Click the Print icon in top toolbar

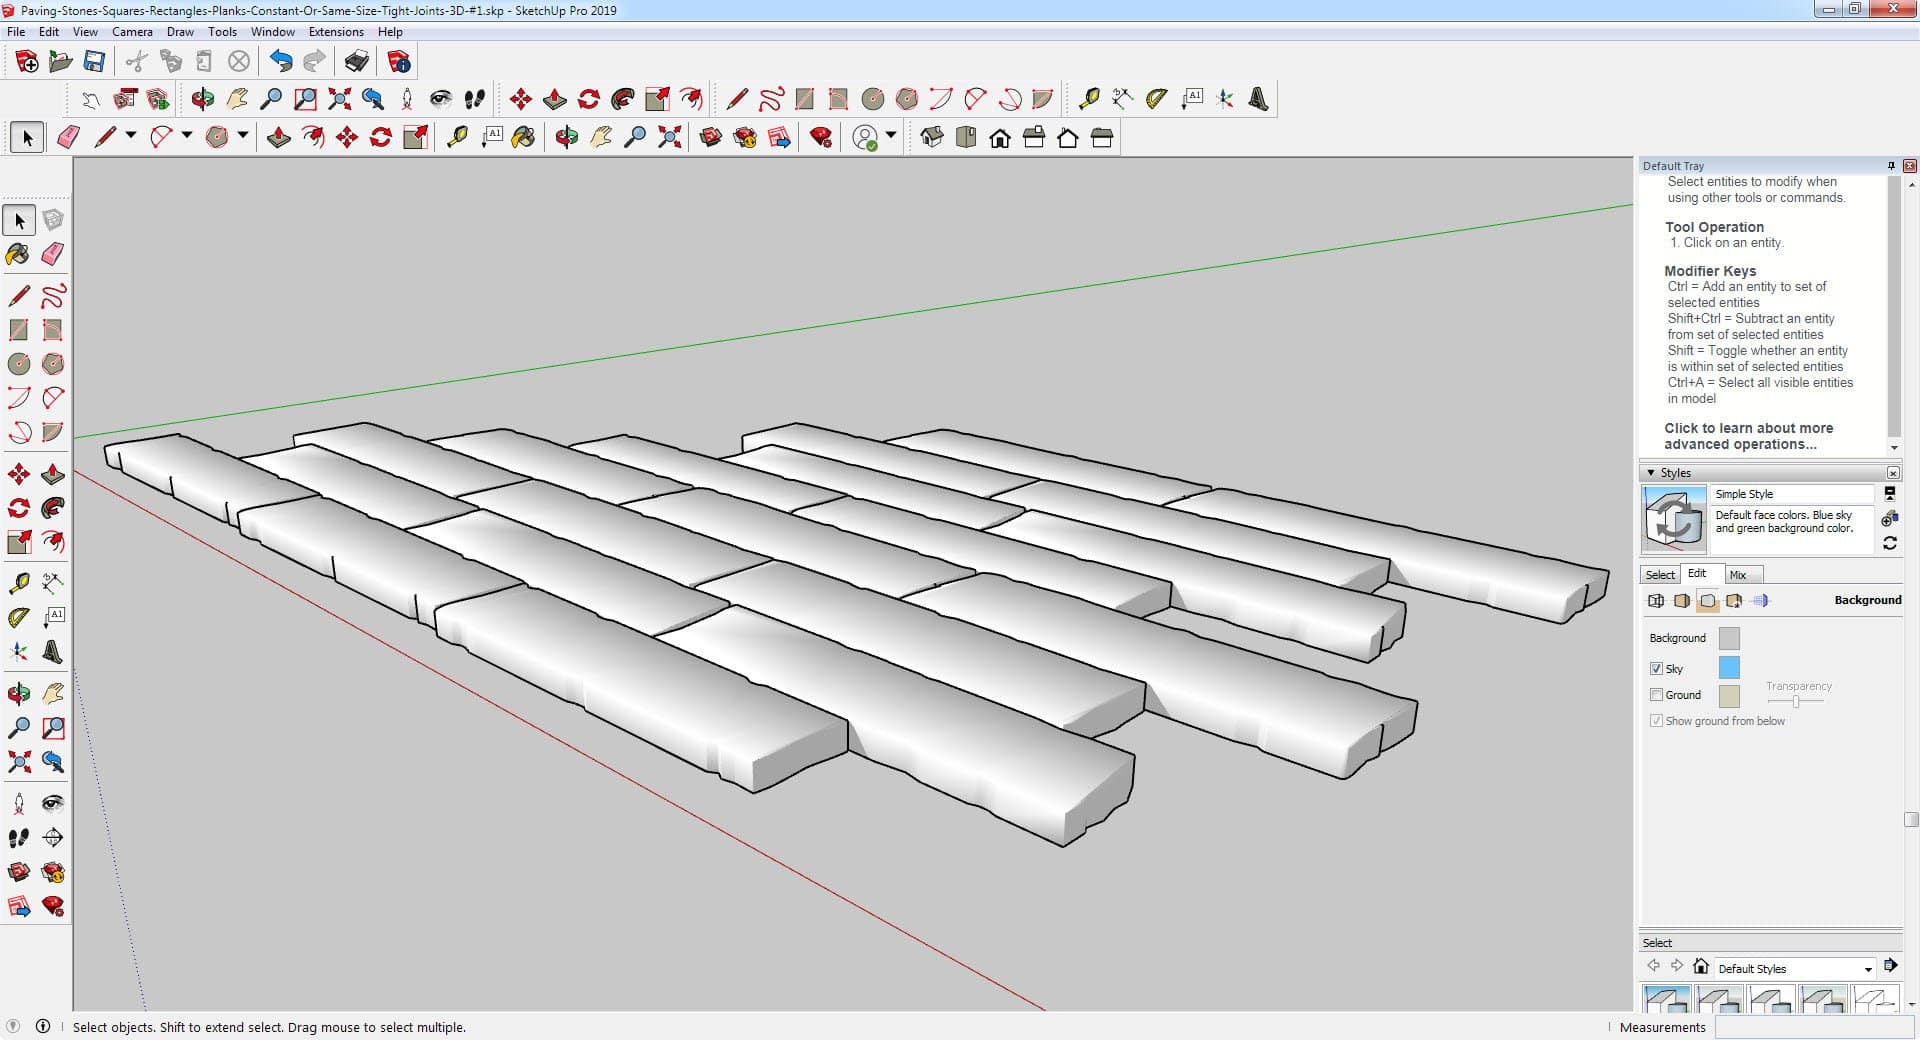[x=356, y=62]
